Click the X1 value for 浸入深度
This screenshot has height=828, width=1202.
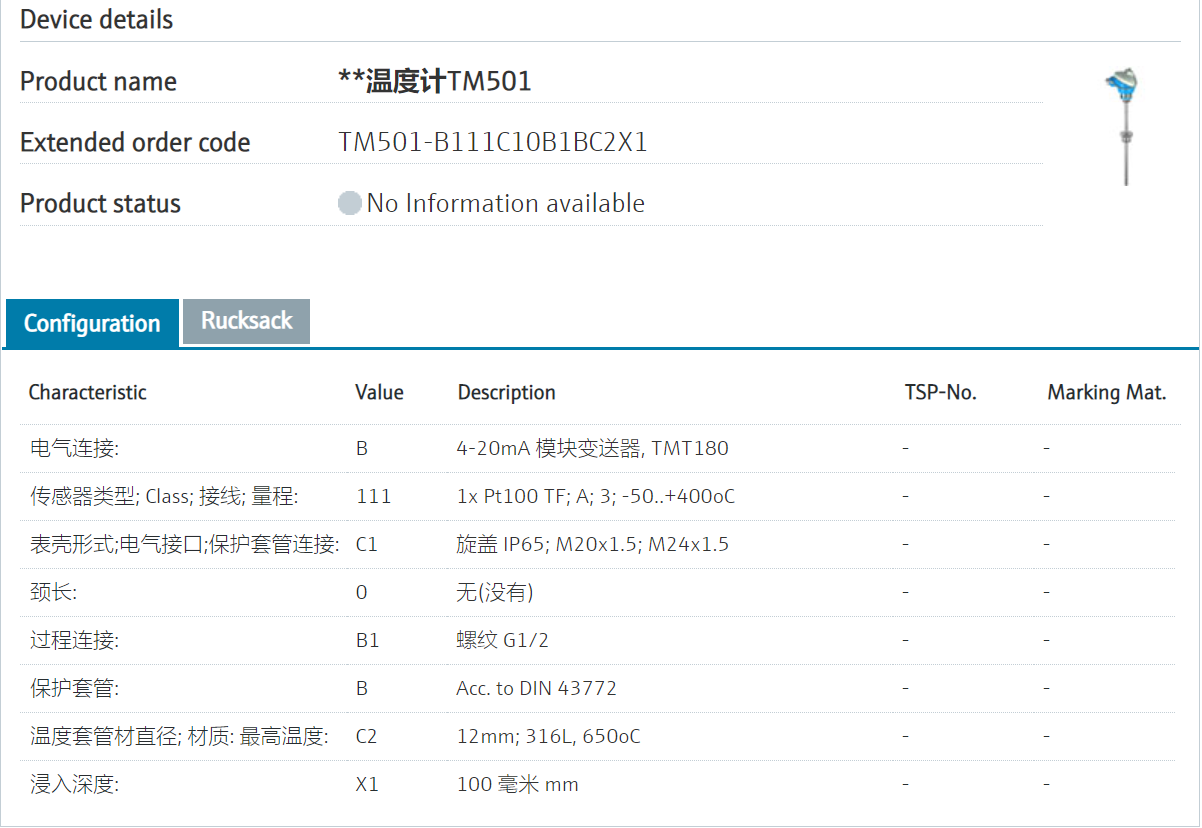click(367, 785)
